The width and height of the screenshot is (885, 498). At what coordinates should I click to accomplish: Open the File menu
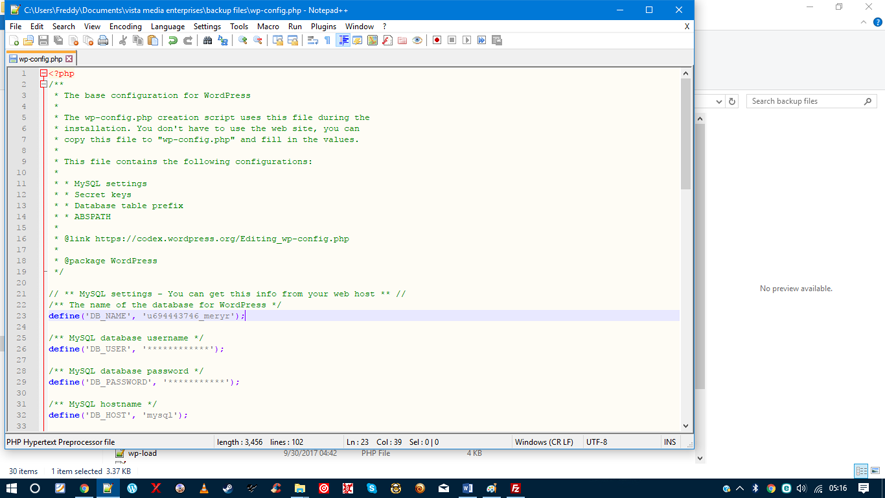pos(15,27)
